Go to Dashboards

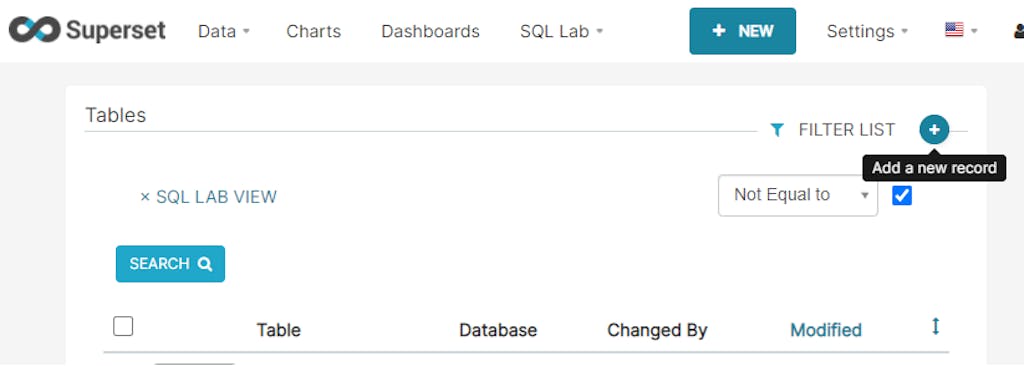click(430, 31)
